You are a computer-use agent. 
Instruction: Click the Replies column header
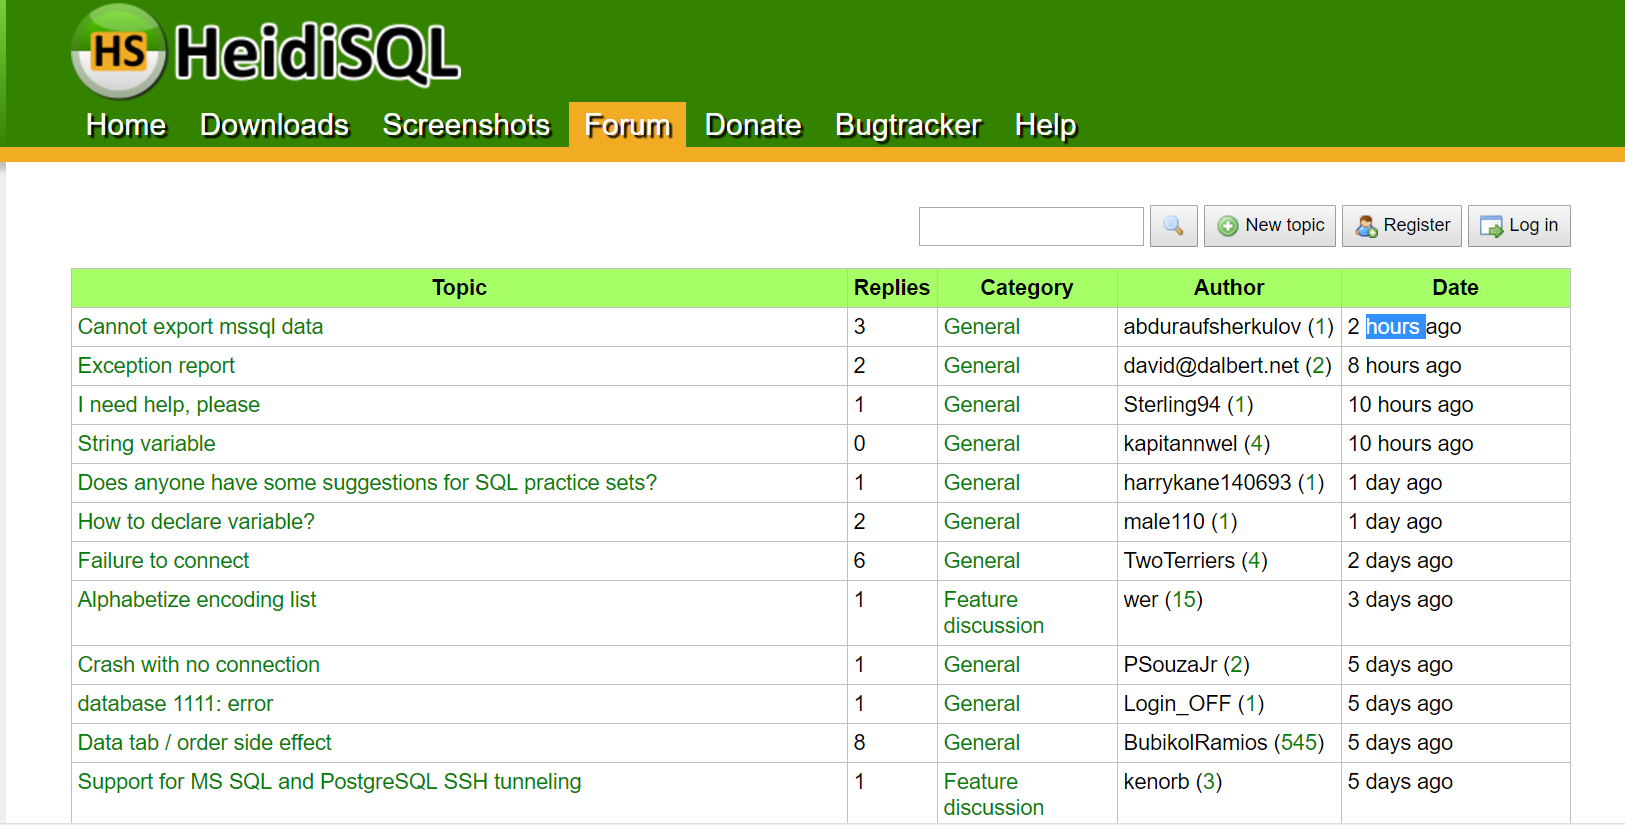click(892, 288)
